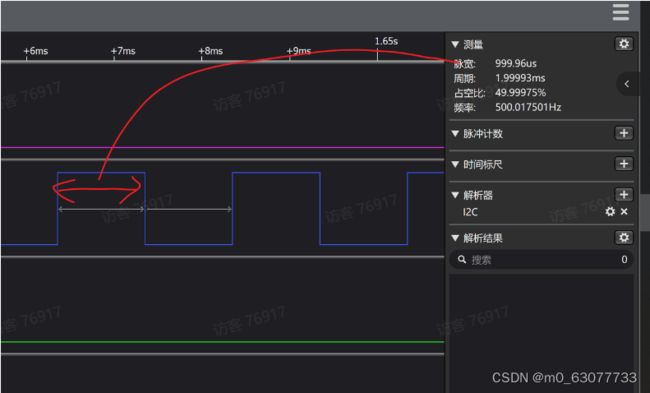This screenshot has height=393, width=650.
Task: Open settings gear for 测量 panel
Action: click(624, 44)
